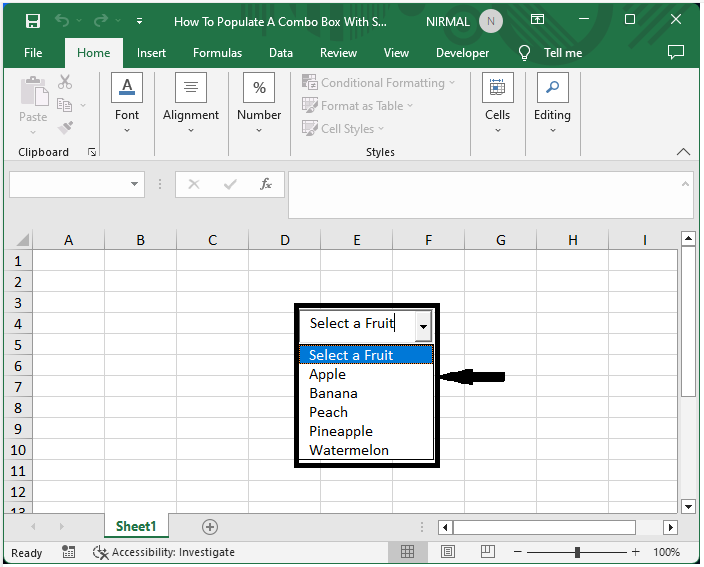Switch to the Home tab
The height and width of the screenshot is (567, 704).
click(93, 53)
